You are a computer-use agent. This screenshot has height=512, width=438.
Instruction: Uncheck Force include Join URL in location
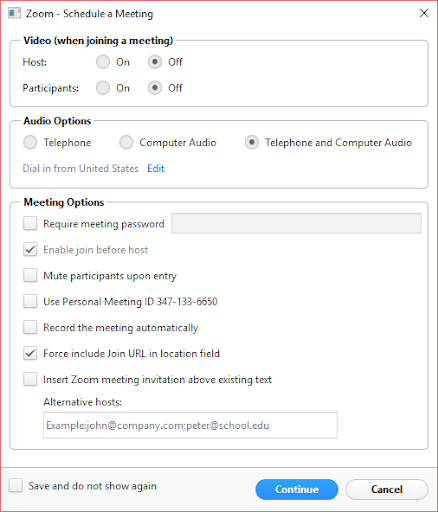[30, 353]
